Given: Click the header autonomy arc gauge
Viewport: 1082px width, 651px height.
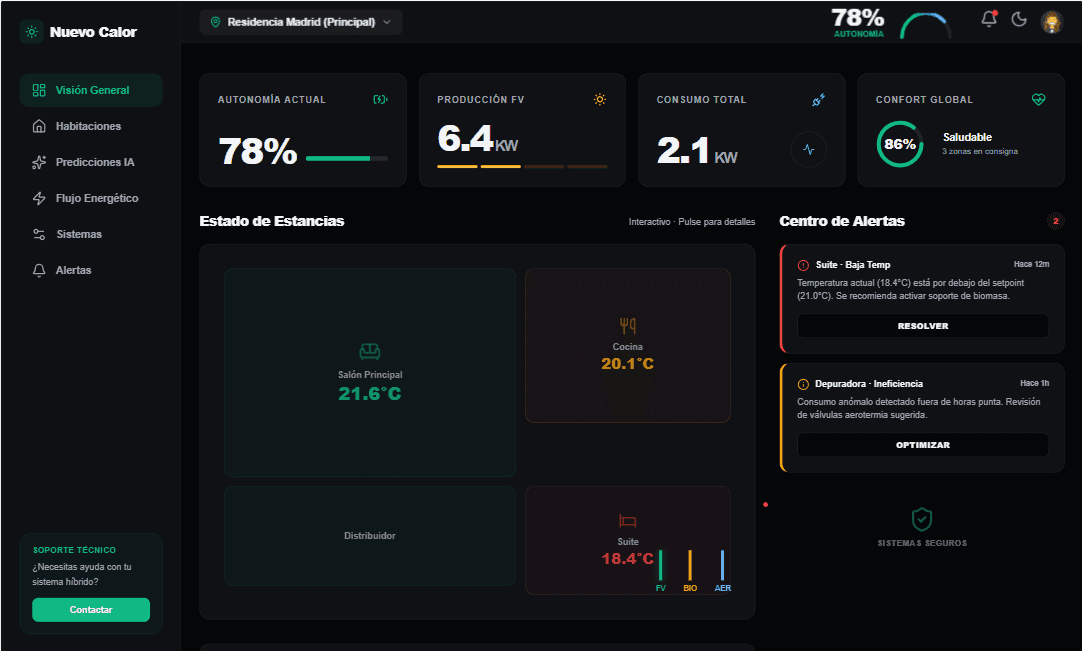Looking at the screenshot, I should tap(926, 26).
